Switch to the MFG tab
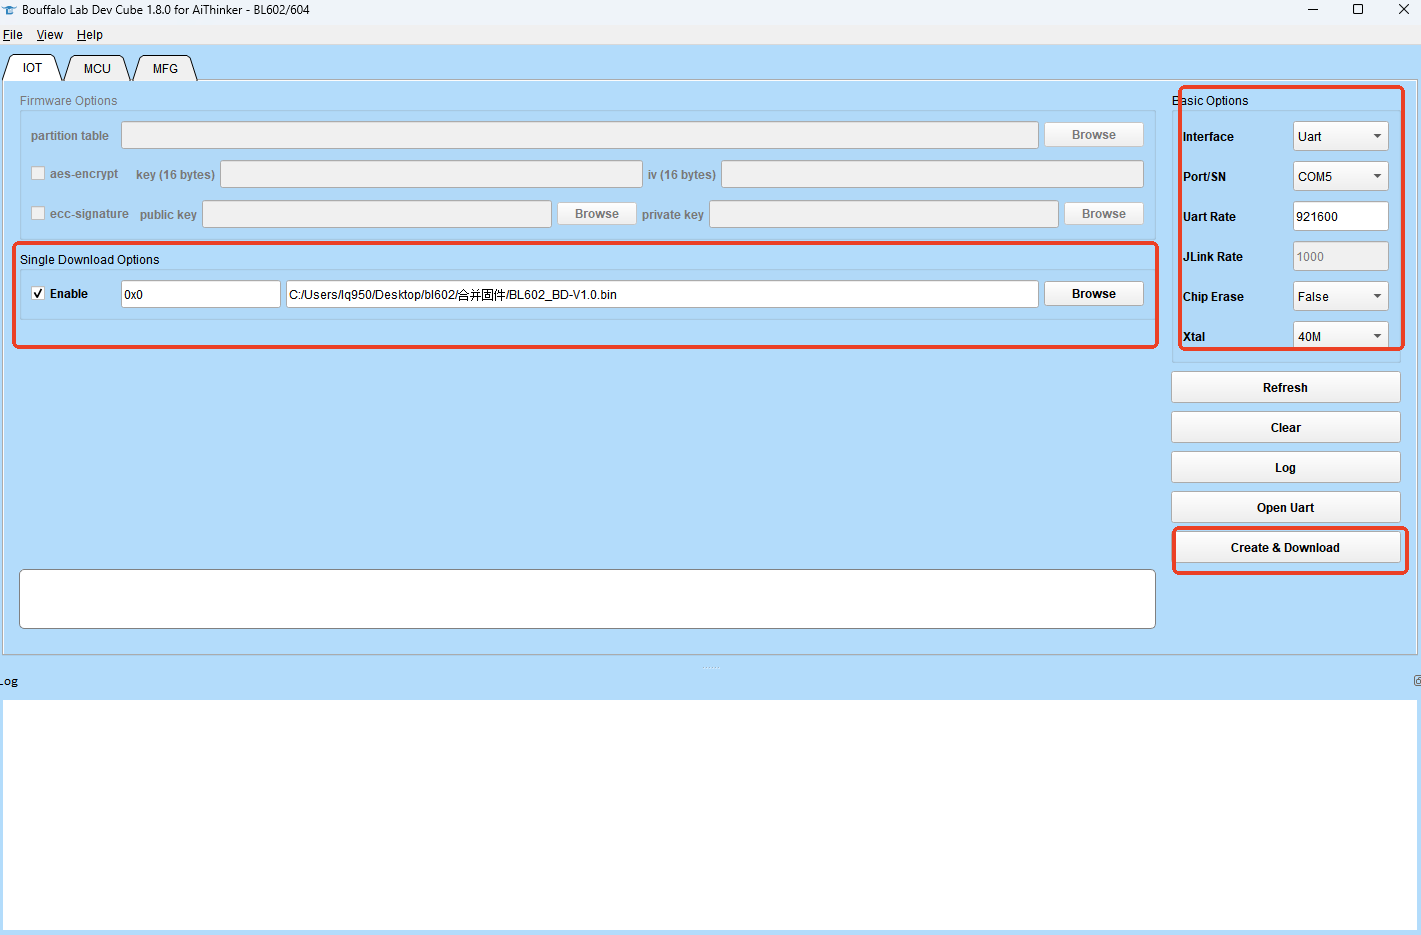The width and height of the screenshot is (1421, 935). click(x=165, y=69)
